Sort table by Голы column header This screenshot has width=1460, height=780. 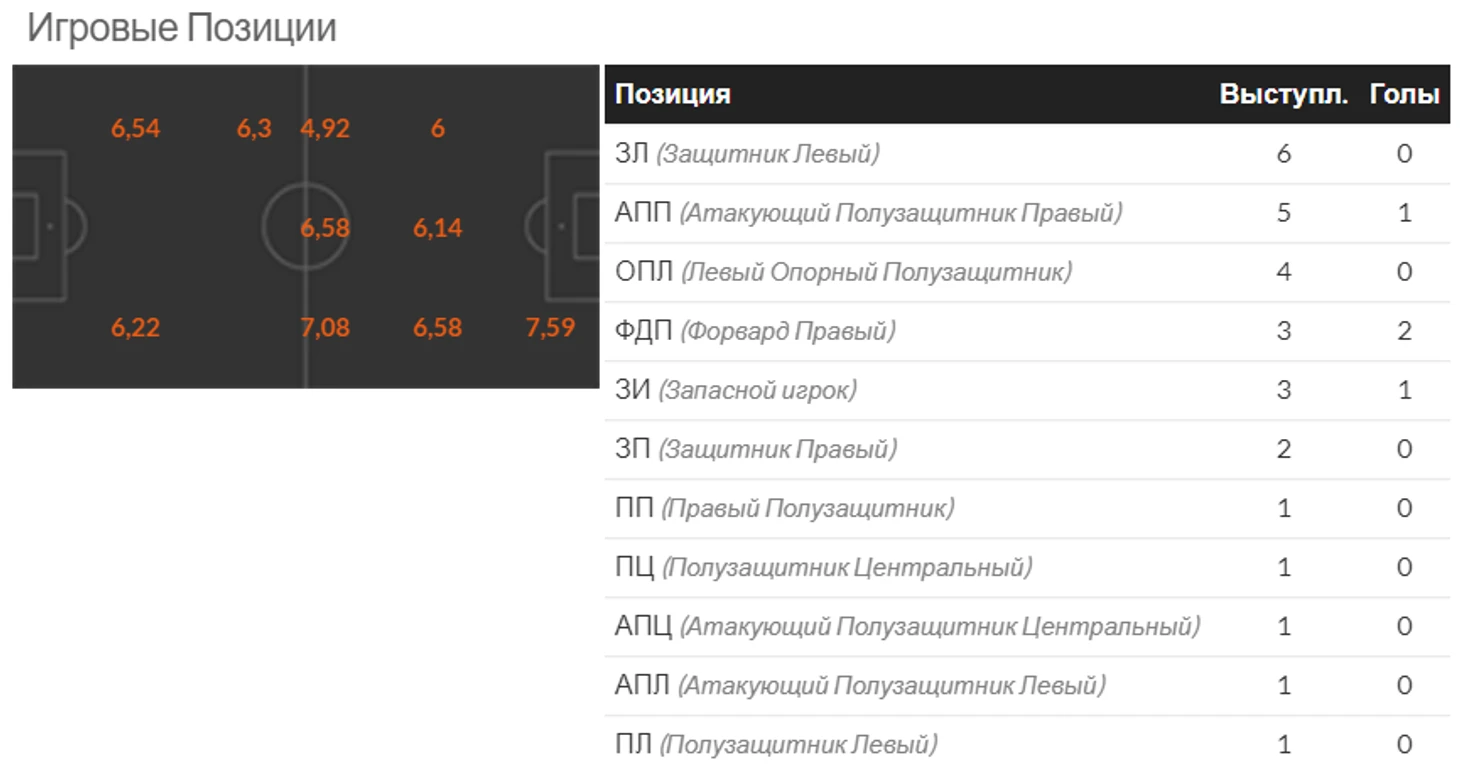(1404, 94)
